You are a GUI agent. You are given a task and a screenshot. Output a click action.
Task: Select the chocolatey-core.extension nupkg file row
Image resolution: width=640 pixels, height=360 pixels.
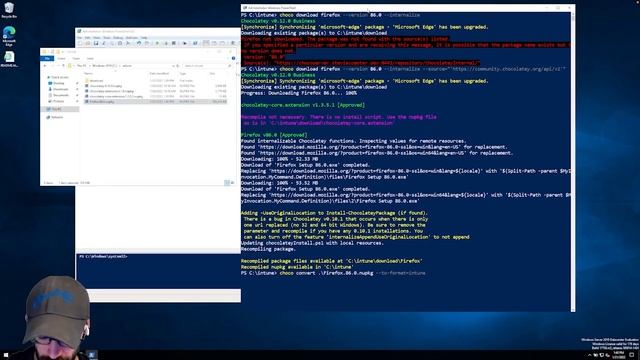156,96
